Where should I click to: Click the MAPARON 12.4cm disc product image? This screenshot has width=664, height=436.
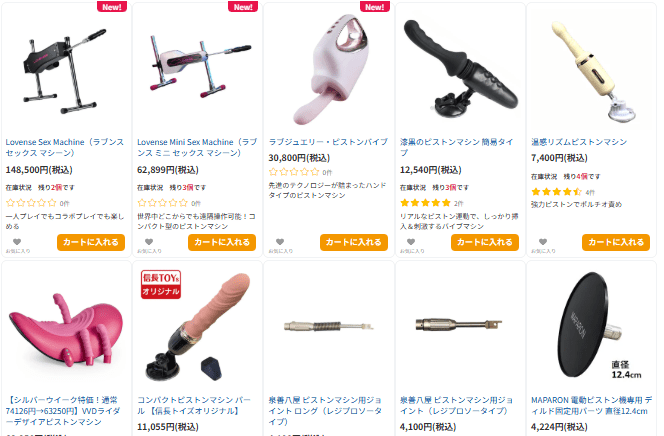592,325
